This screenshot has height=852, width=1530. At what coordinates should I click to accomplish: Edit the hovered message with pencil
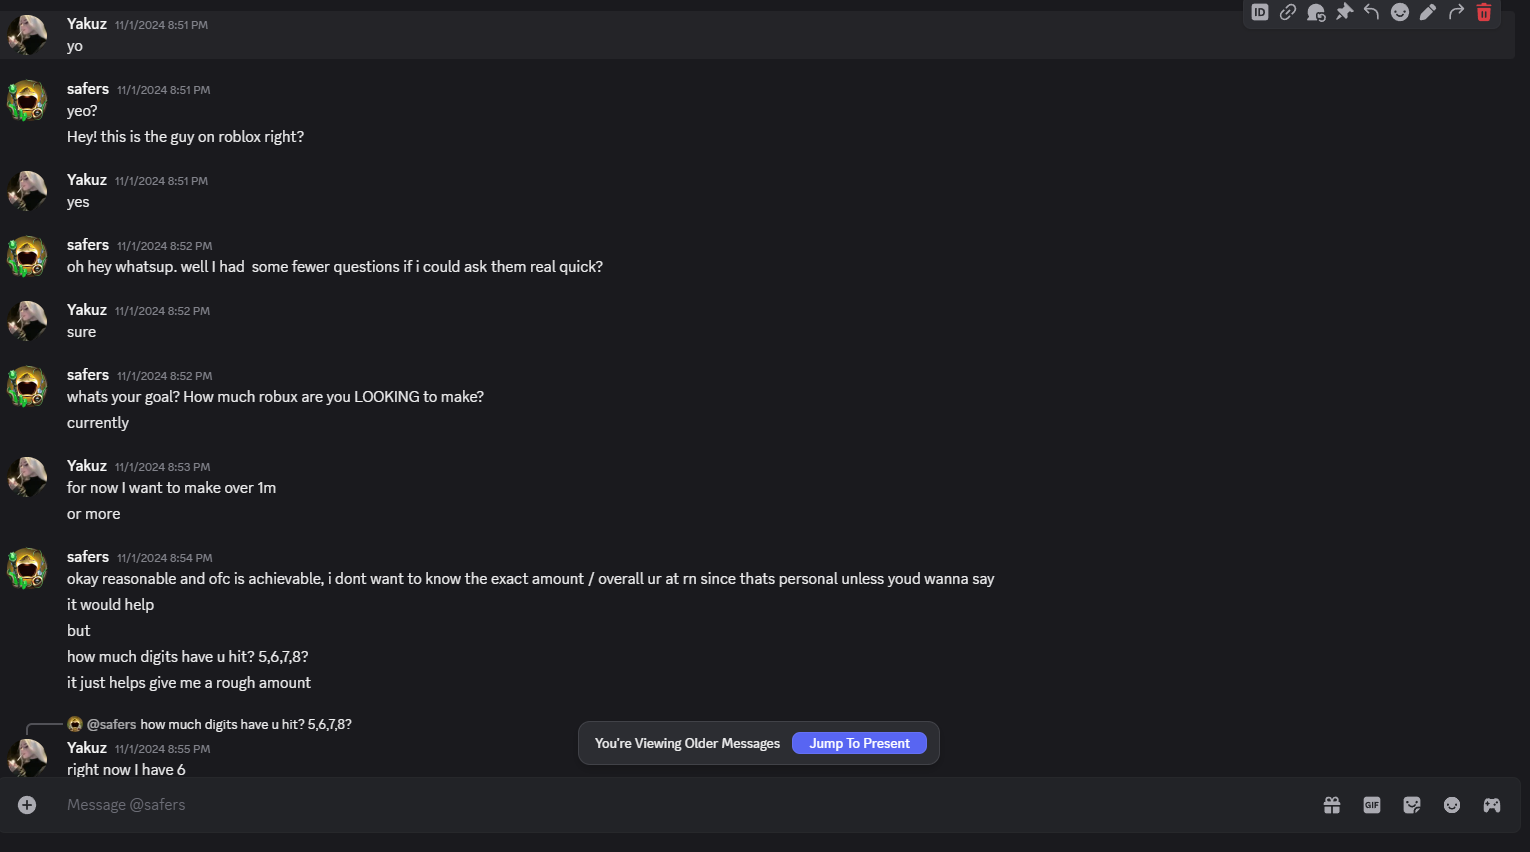click(1428, 12)
